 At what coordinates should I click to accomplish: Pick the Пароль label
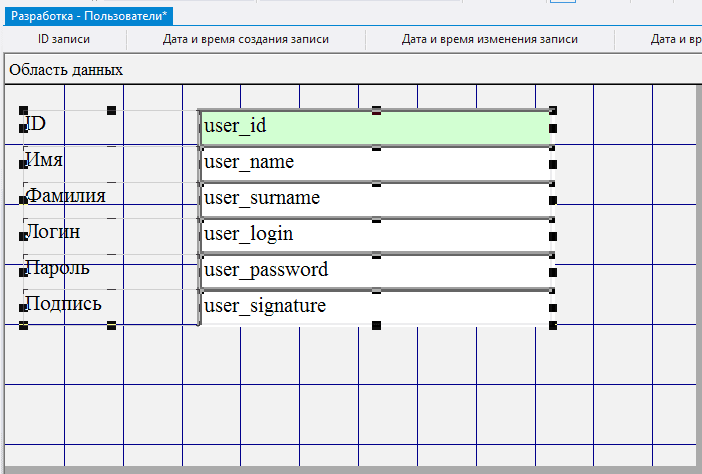(58, 268)
